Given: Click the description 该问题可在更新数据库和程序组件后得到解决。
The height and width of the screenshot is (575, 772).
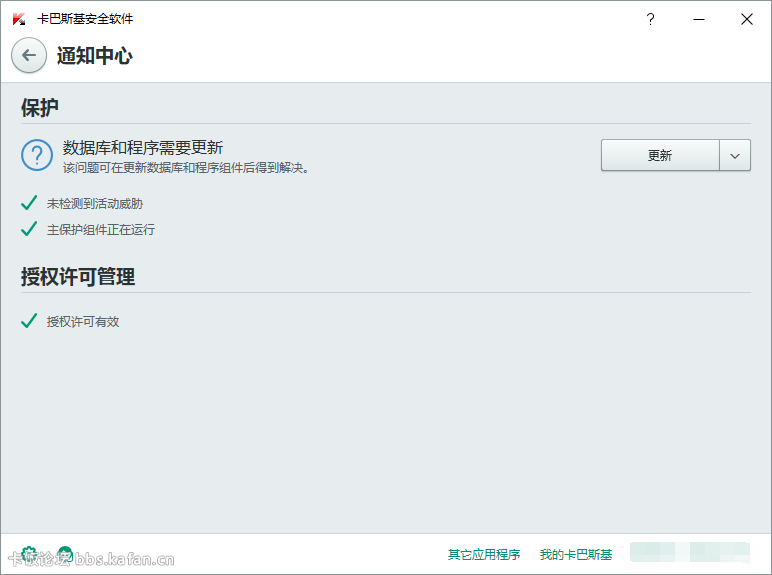Looking at the screenshot, I should pos(186,168).
